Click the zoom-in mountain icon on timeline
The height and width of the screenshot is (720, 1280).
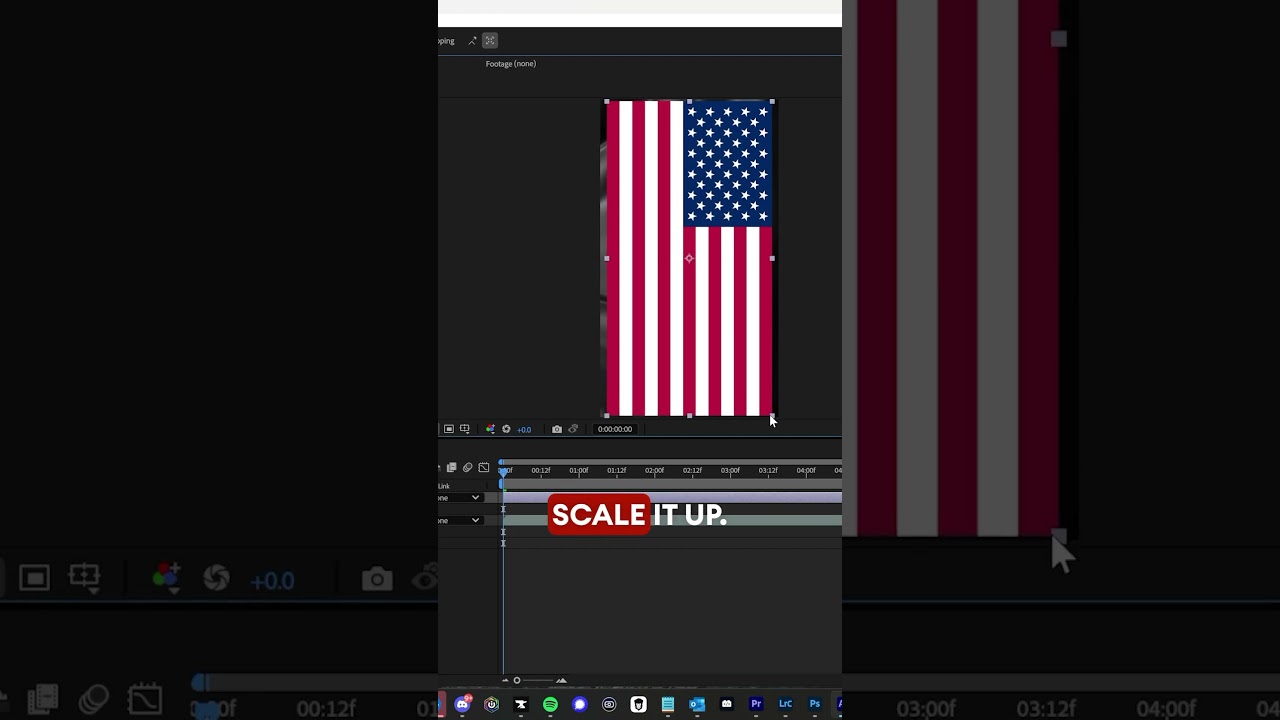561,681
